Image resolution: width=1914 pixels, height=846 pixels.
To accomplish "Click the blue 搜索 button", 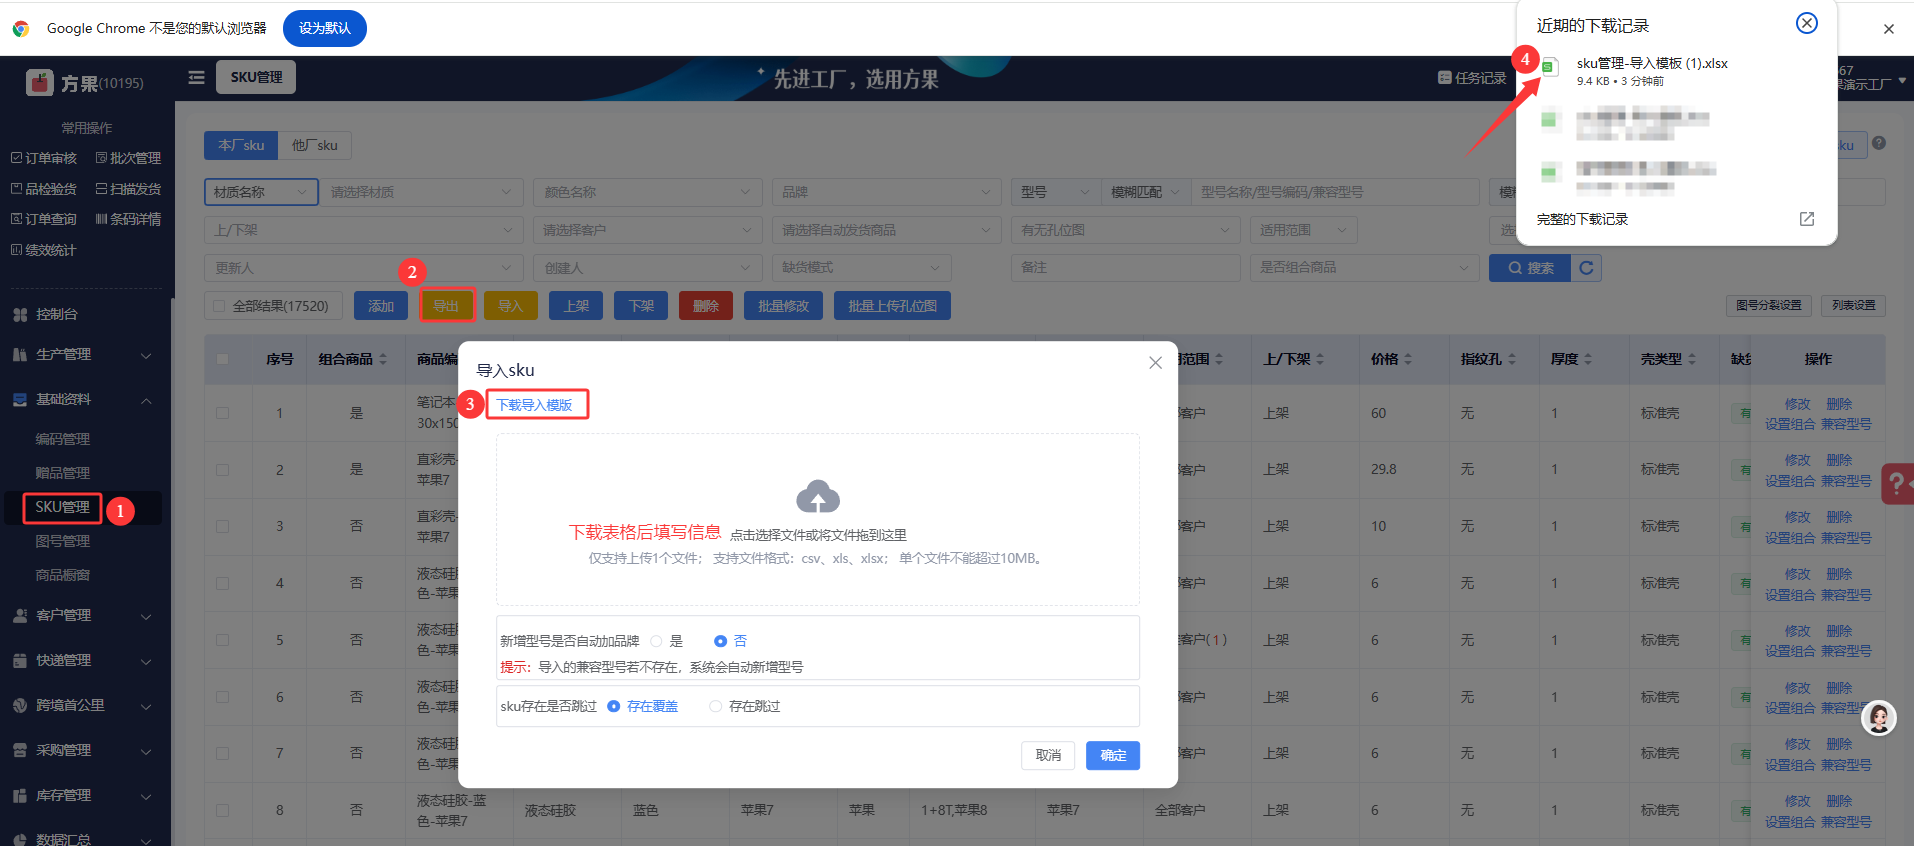I will click(x=1530, y=268).
